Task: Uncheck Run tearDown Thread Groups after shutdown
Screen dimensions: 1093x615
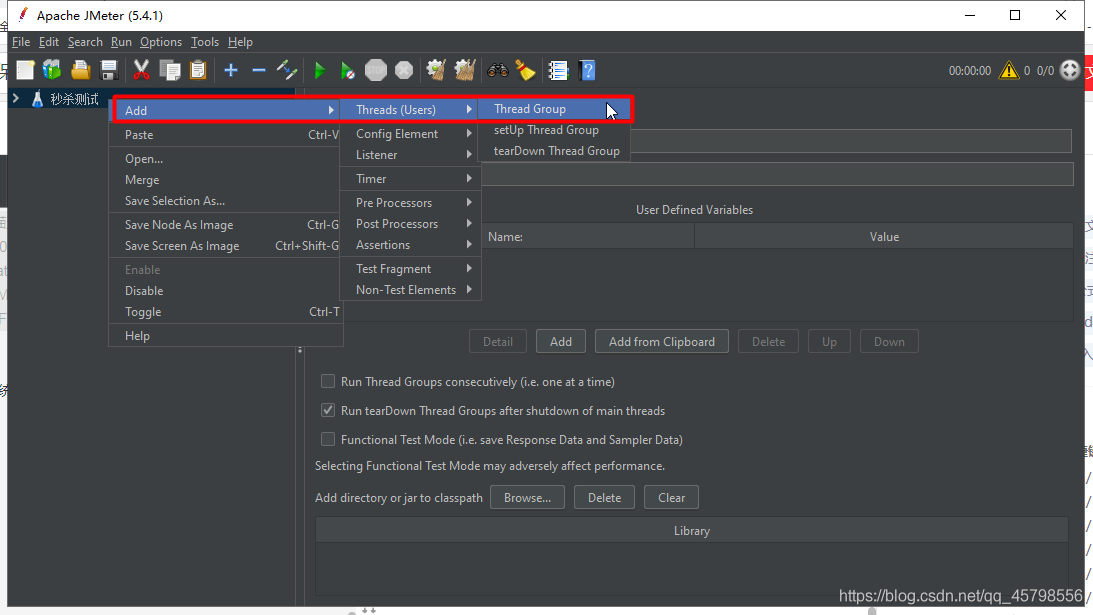Action: [328, 411]
